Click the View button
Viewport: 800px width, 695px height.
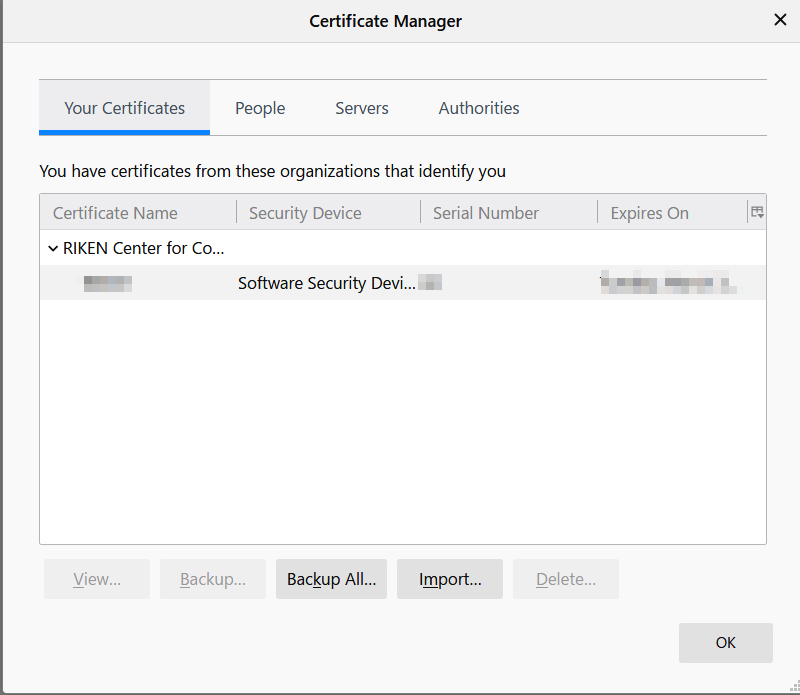pyautogui.click(x=96, y=578)
